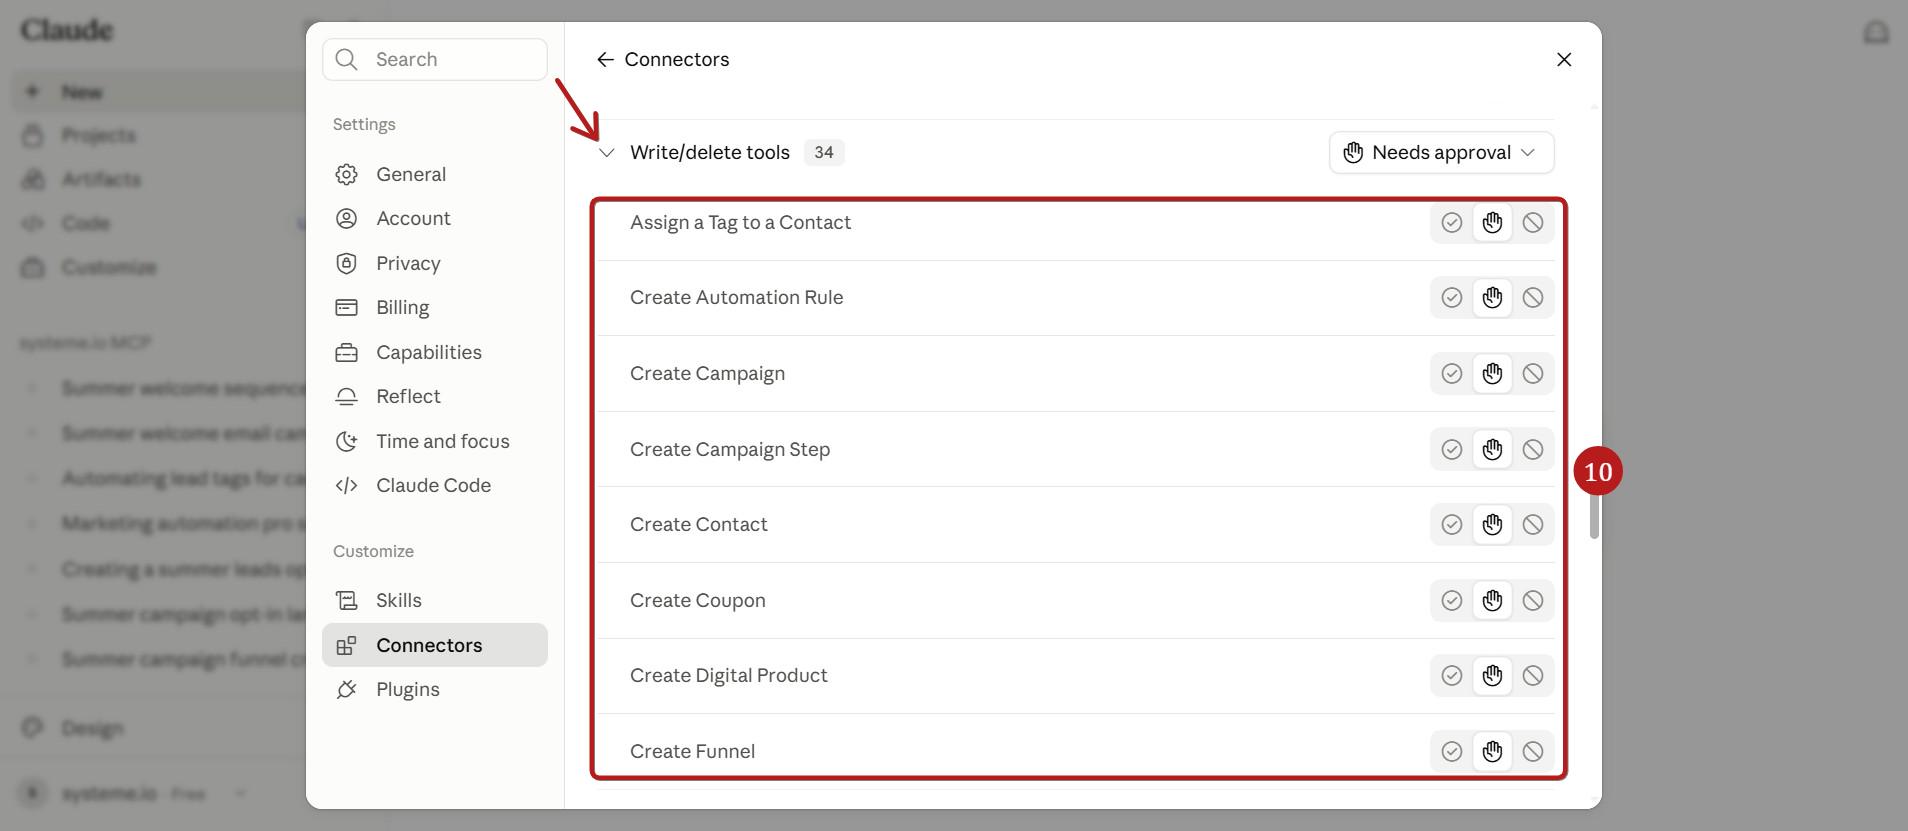The width and height of the screenshot is (1908, 831).
Task: Open Capabilities settings
Action: [435, 352]
